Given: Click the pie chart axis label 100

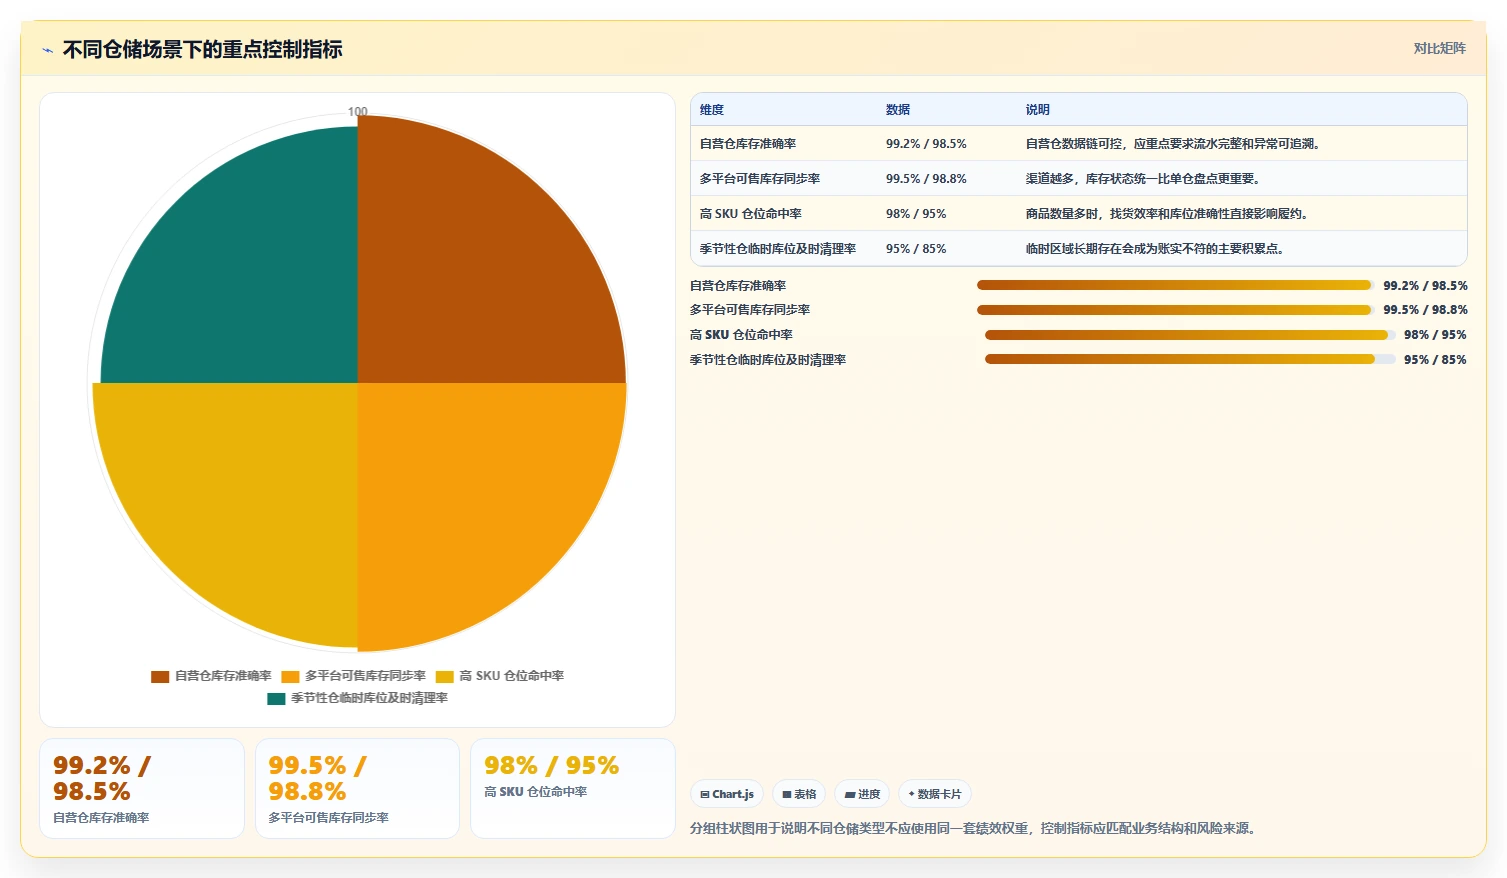Looking at the screenshot, I should click(x=358, y=111).
